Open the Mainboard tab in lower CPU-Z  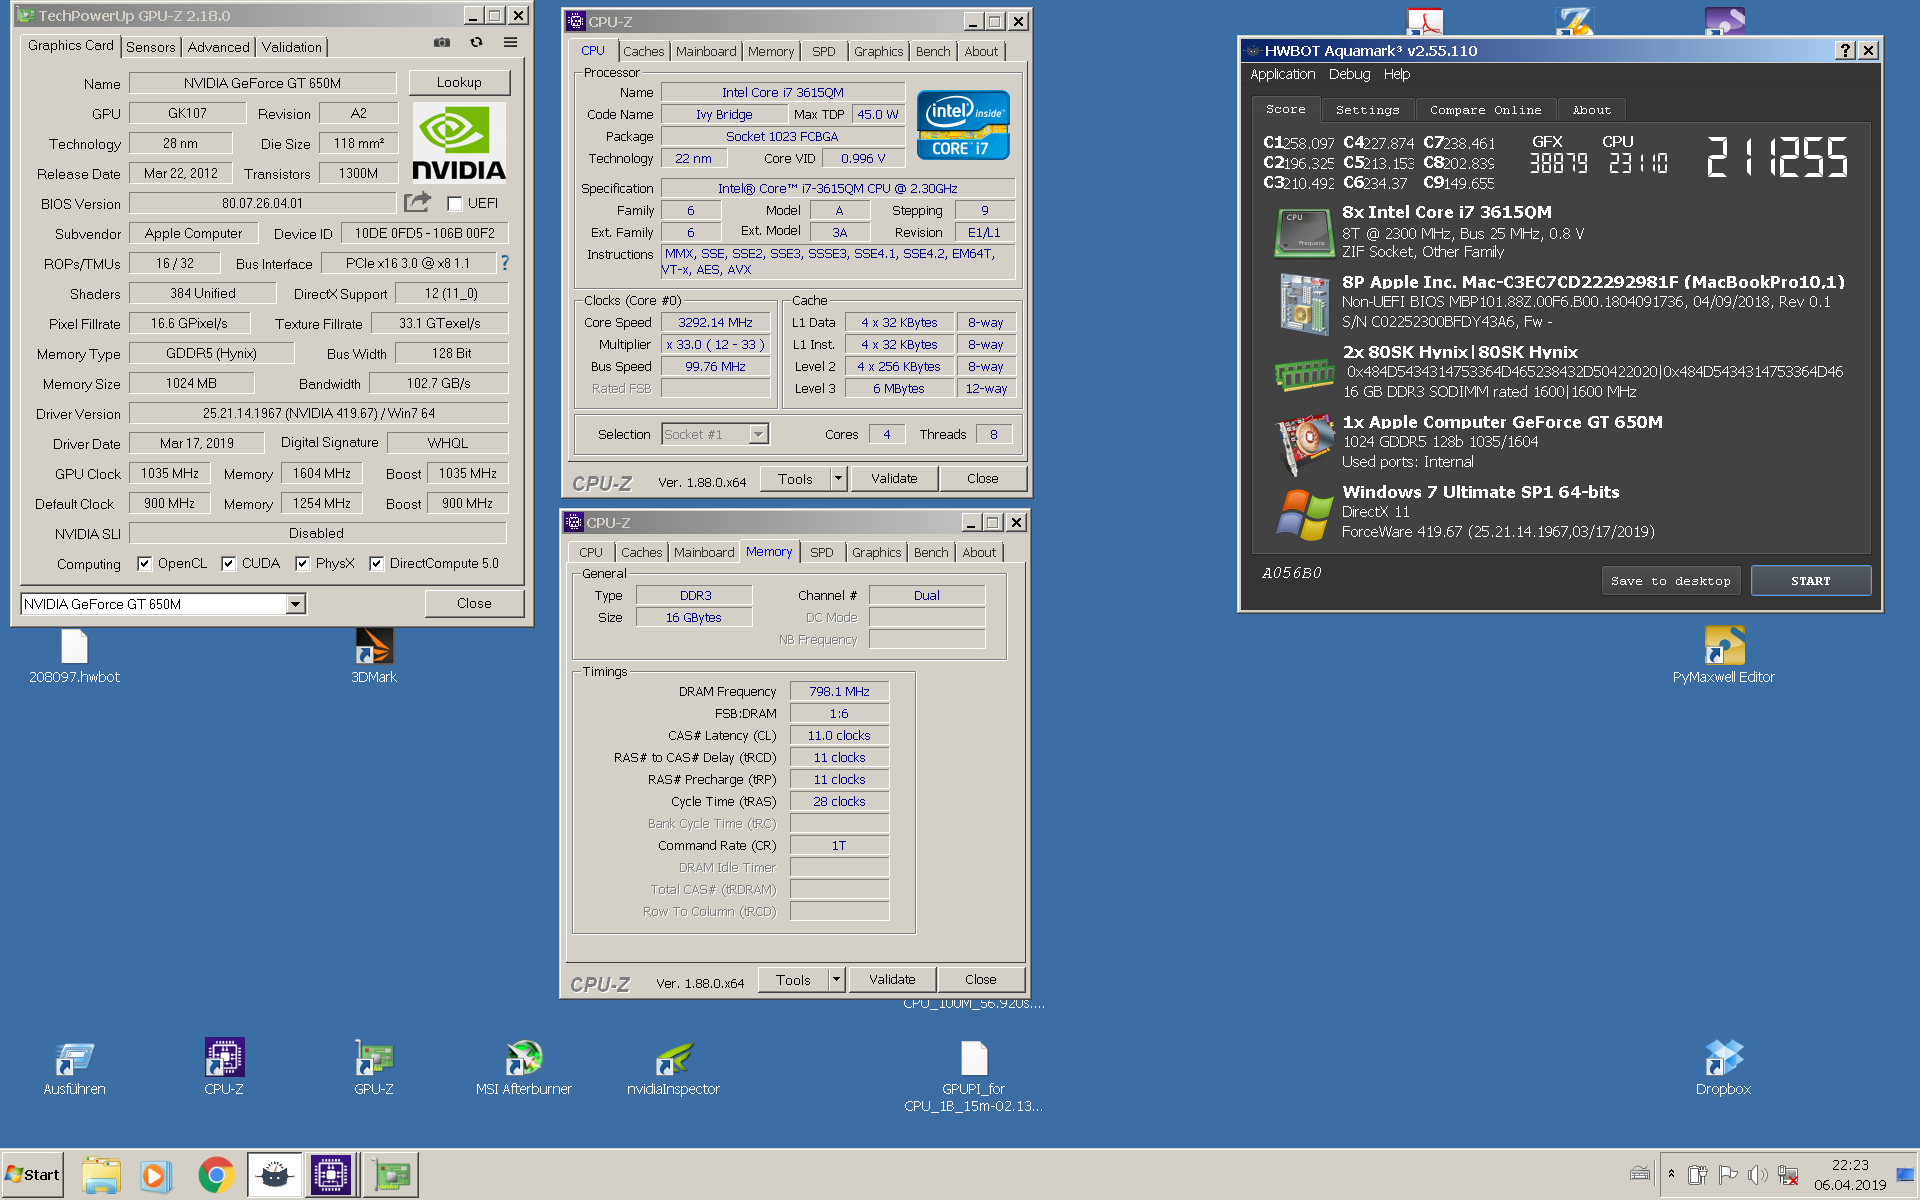703,552
